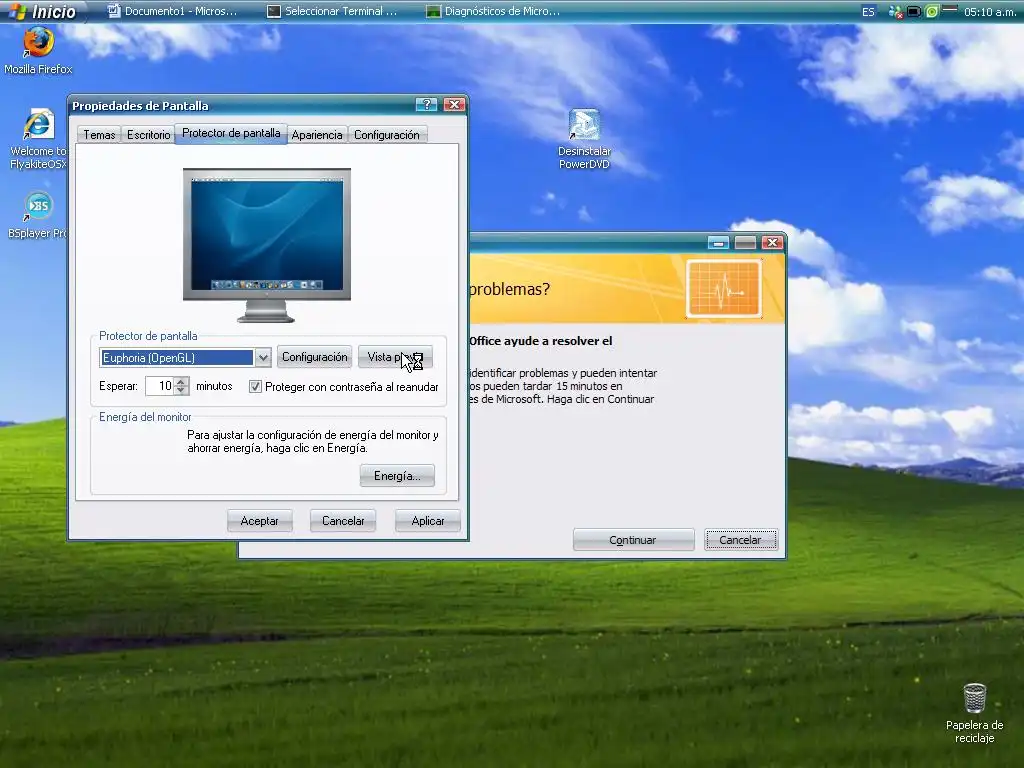The height and width of the screenshot is (768, 1024).
Task: Click the green circular tray icon
Action: [932, 12]
